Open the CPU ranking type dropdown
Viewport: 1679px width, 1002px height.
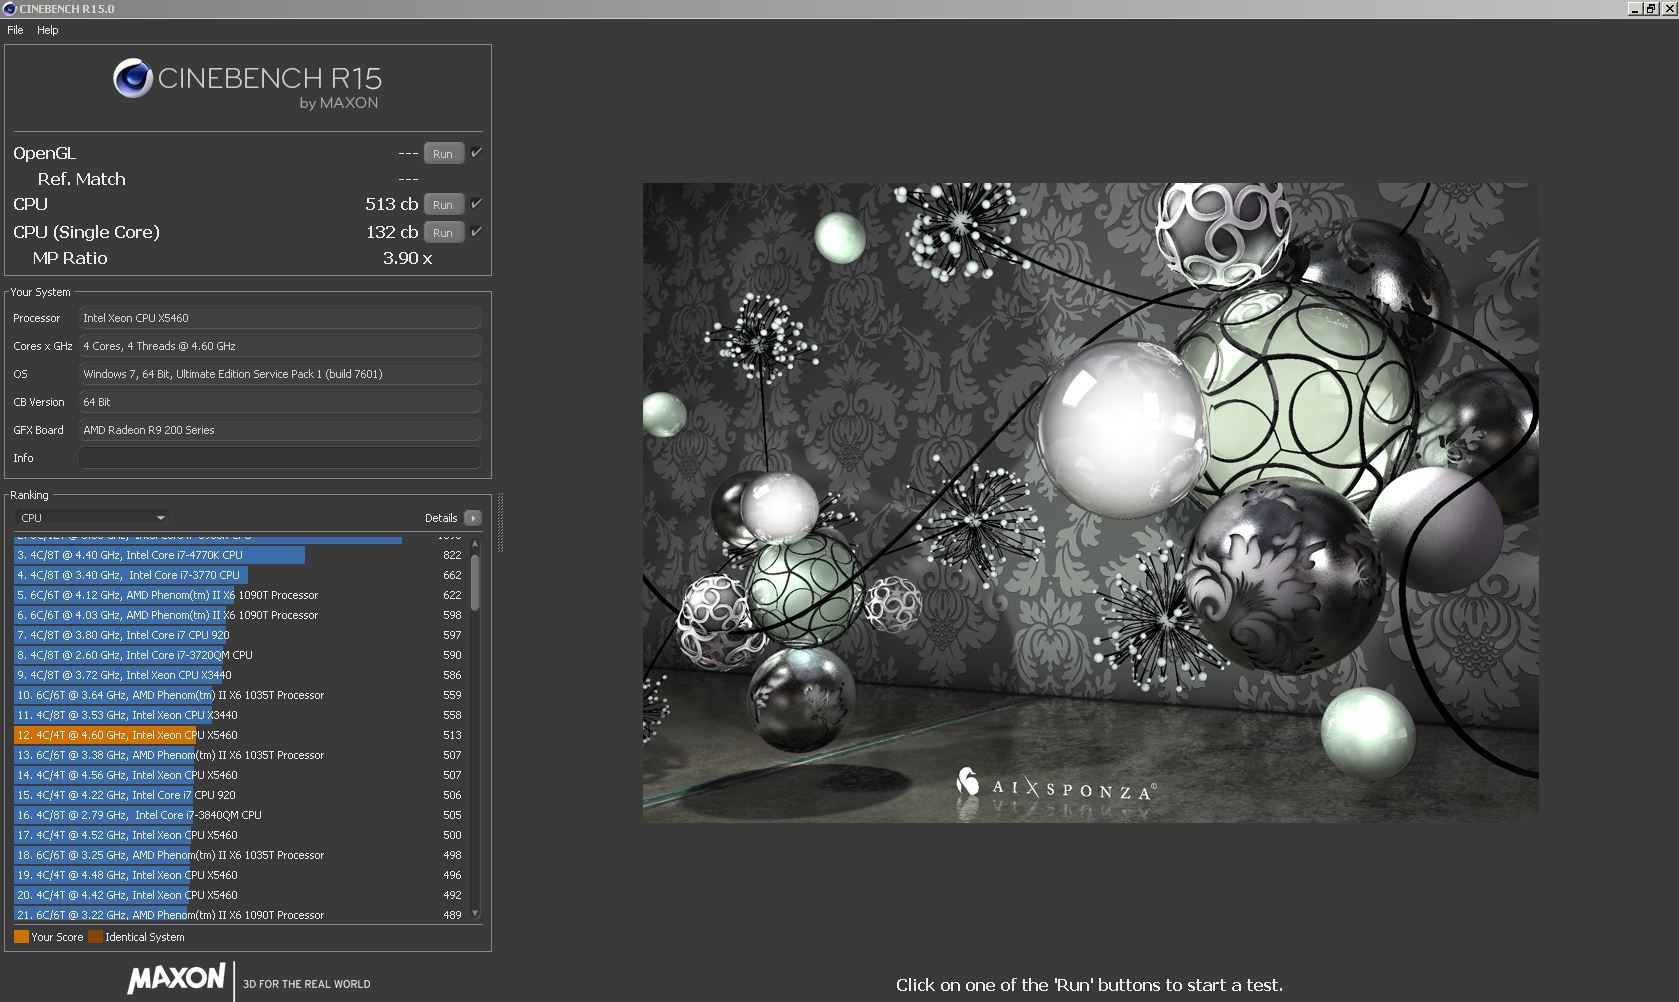[92, 518]
